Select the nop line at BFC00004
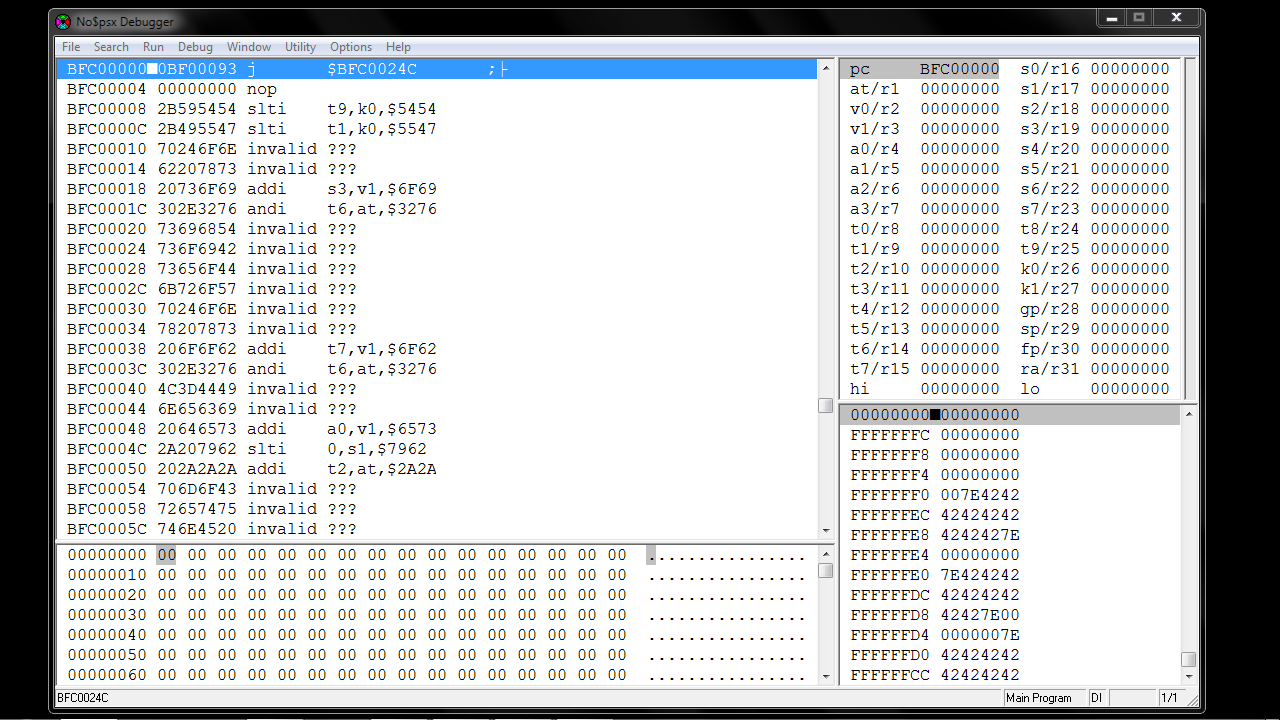The height and width of the screenshot is (720, 1280). pos(436,89)
